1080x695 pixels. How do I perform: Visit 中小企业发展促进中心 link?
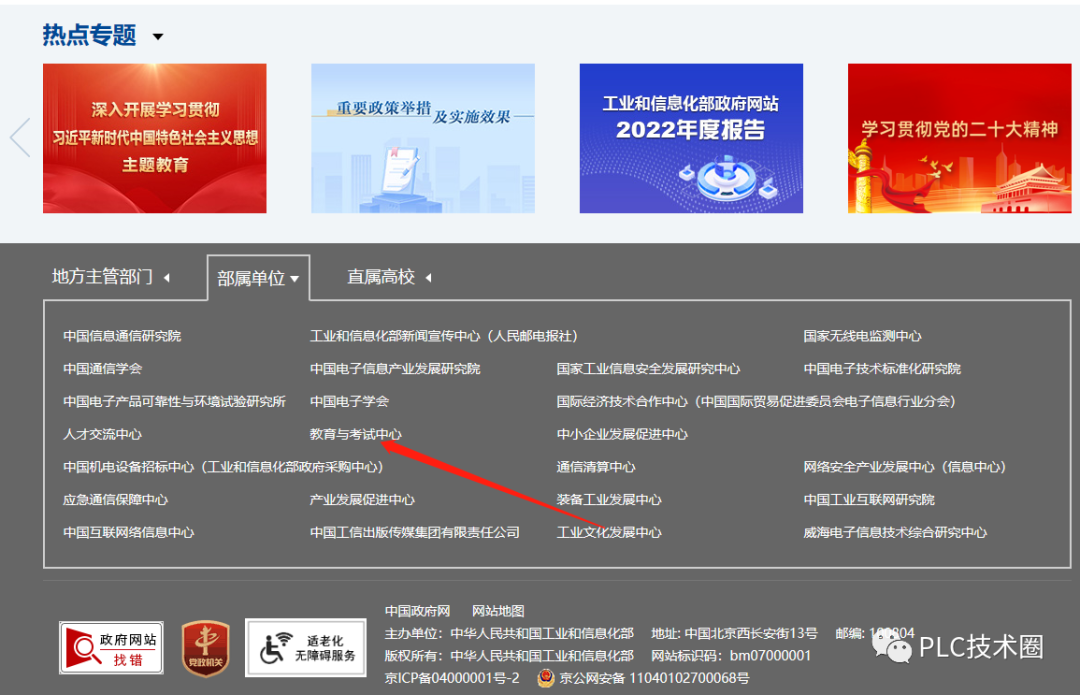click(622, 435)
